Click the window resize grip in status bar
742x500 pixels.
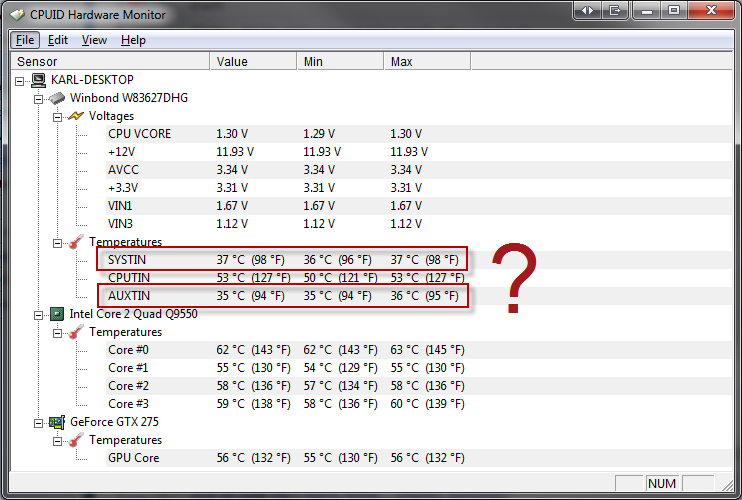click(x=728, y=486)
